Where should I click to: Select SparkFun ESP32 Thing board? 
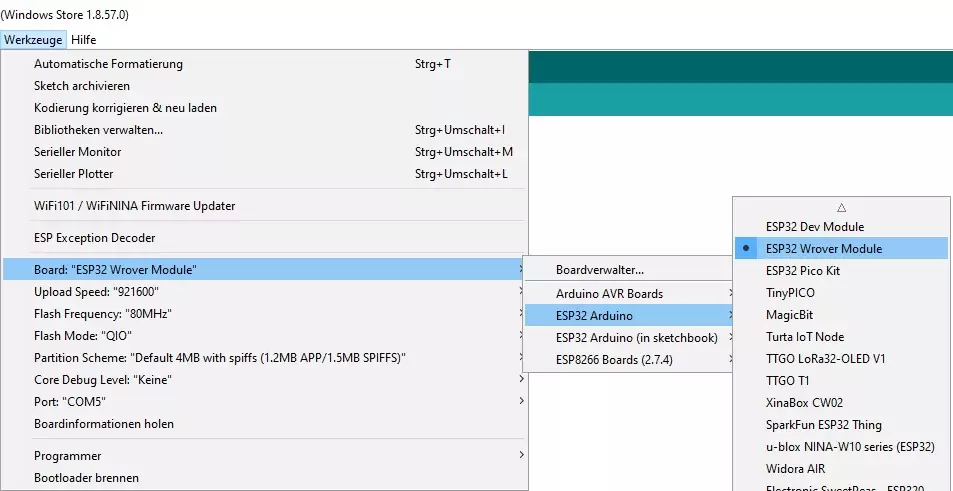click(x=841, y=425)
